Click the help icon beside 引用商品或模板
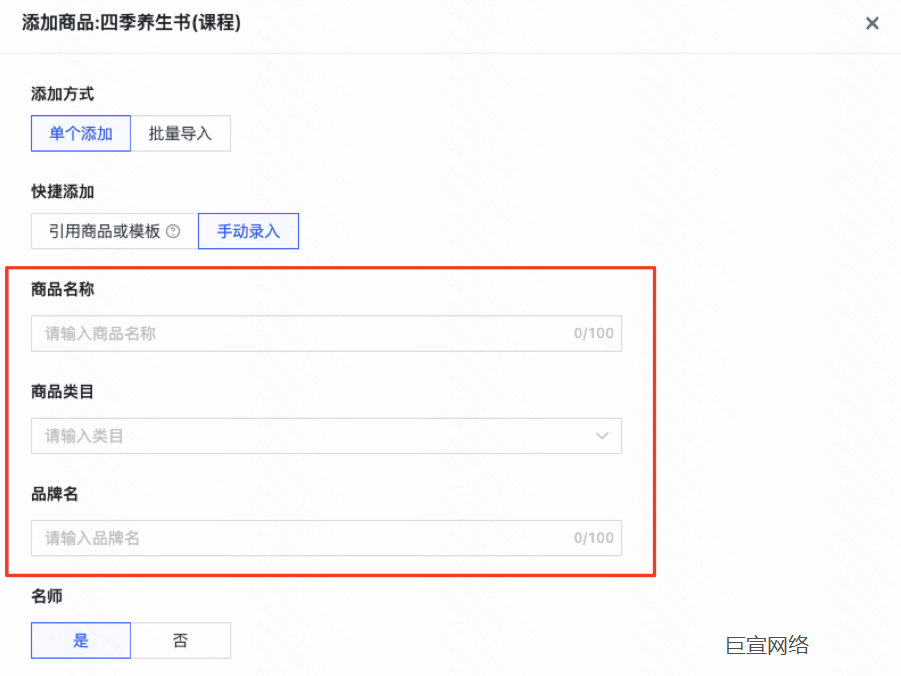This screenshot has width=901, height=676. [173, 232]
